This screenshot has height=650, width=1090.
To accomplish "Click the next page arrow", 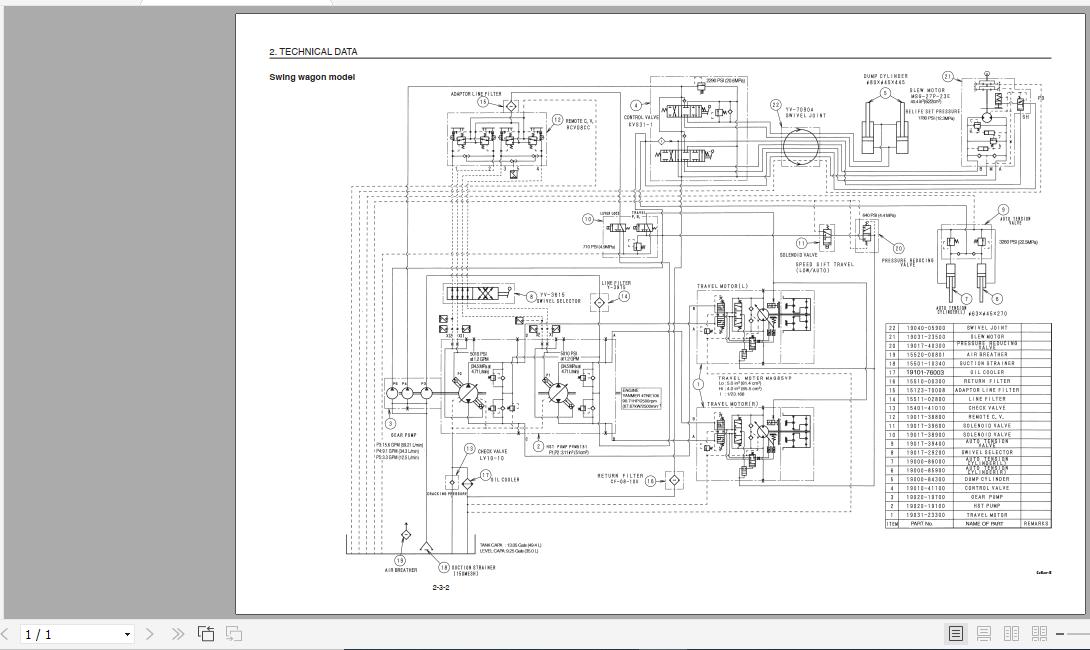I will [150, 633].
